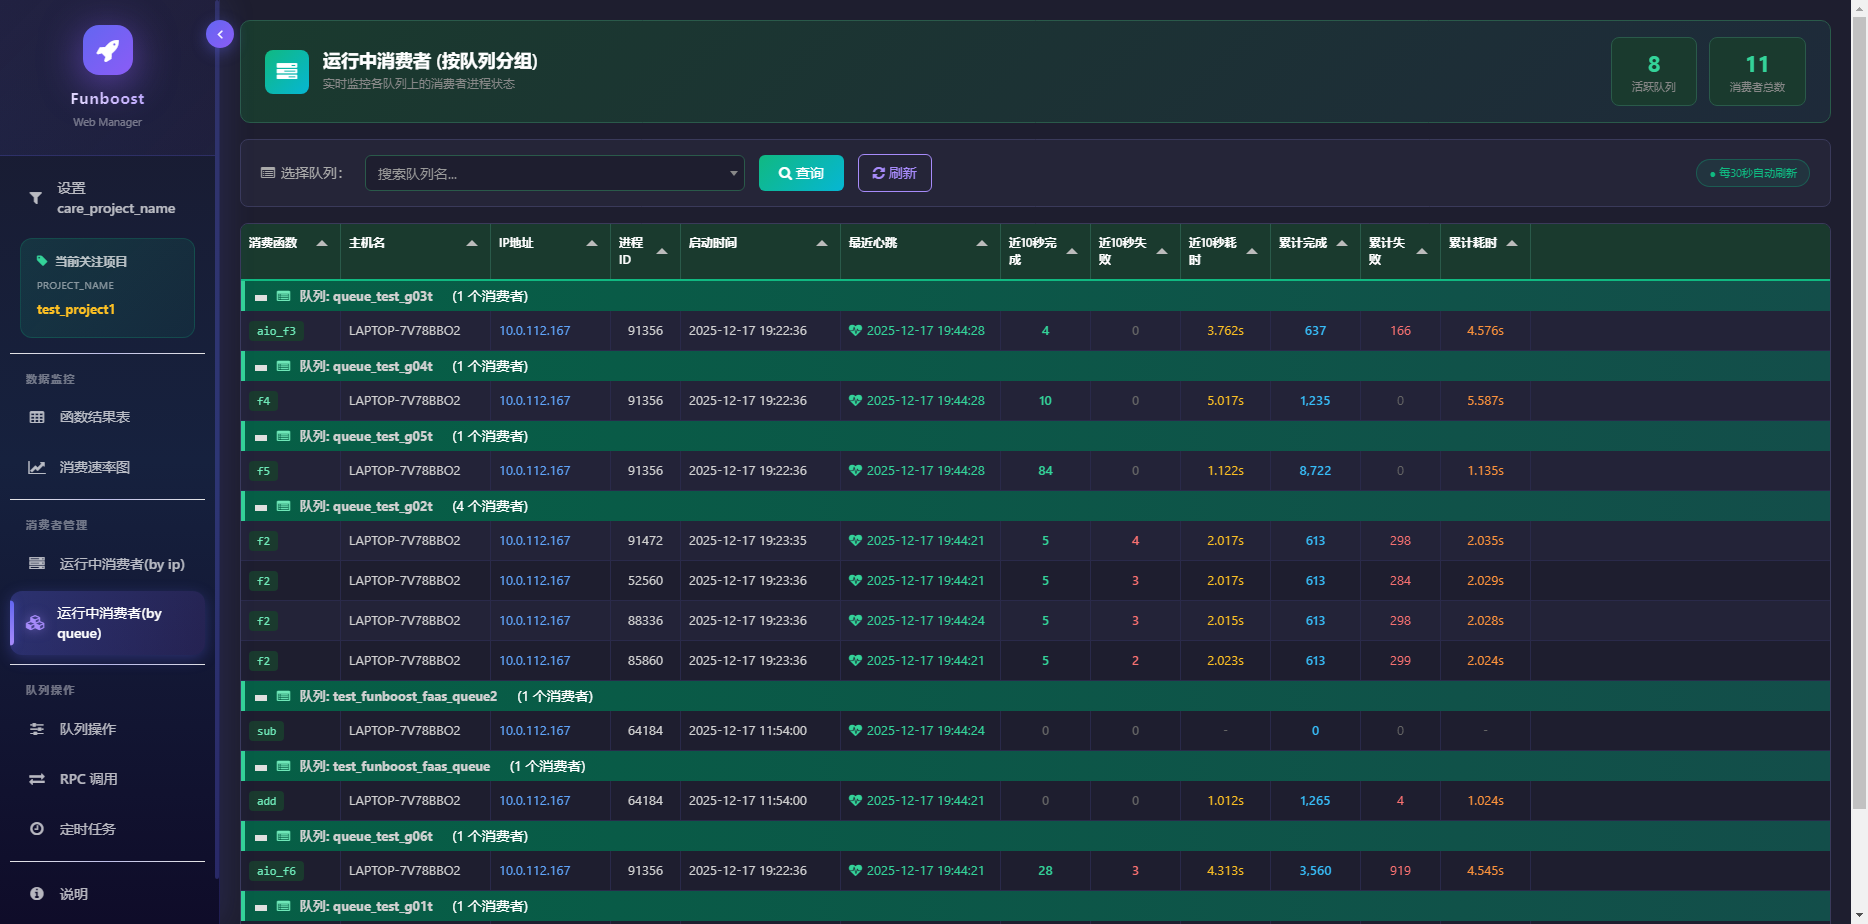Click the info icon beside 说明
1868x924 pixels.
[x=37, y=894]
